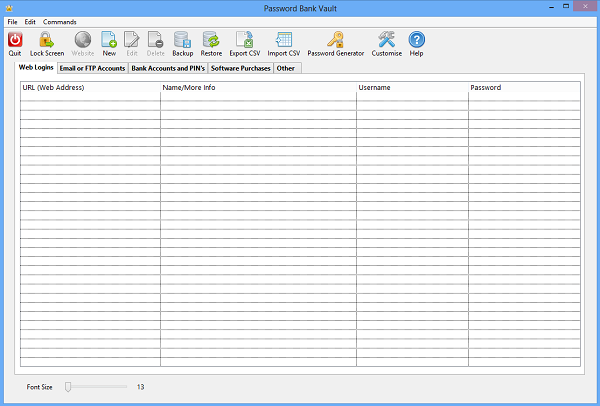Close the Password Bank Vault window
This screenshot has height=406, width=600.
point(585,6)
